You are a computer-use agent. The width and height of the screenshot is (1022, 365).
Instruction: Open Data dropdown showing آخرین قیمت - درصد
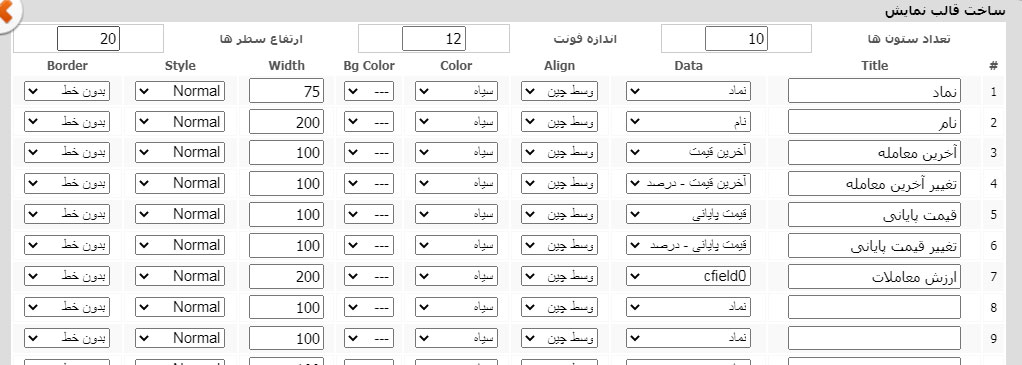point(688,184)
